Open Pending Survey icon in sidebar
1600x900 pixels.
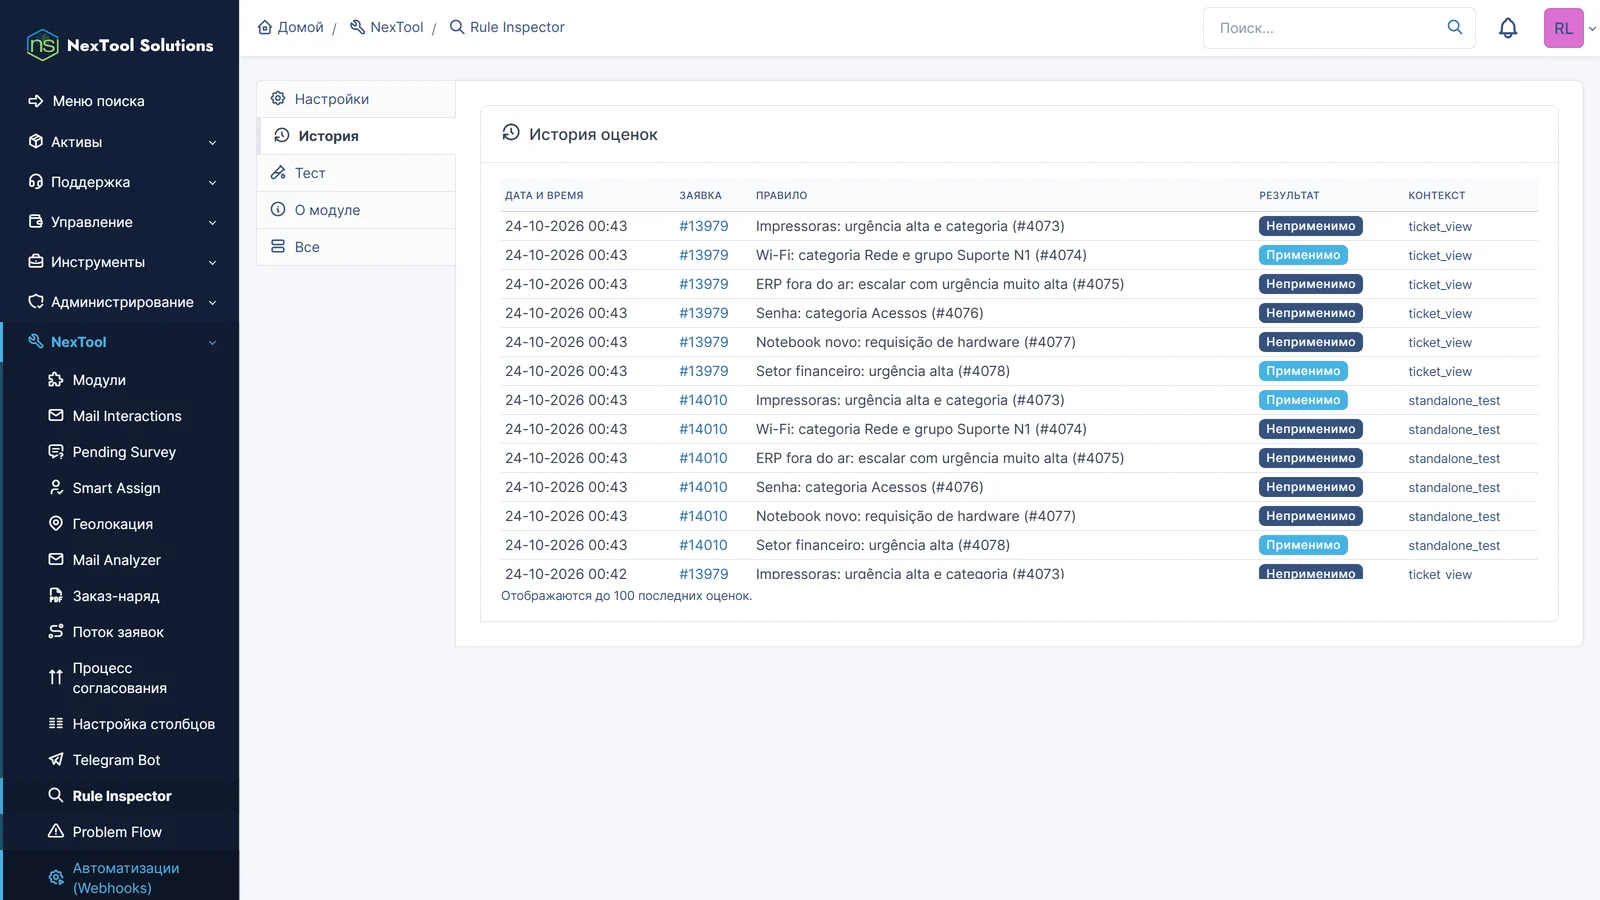(56, 452)
